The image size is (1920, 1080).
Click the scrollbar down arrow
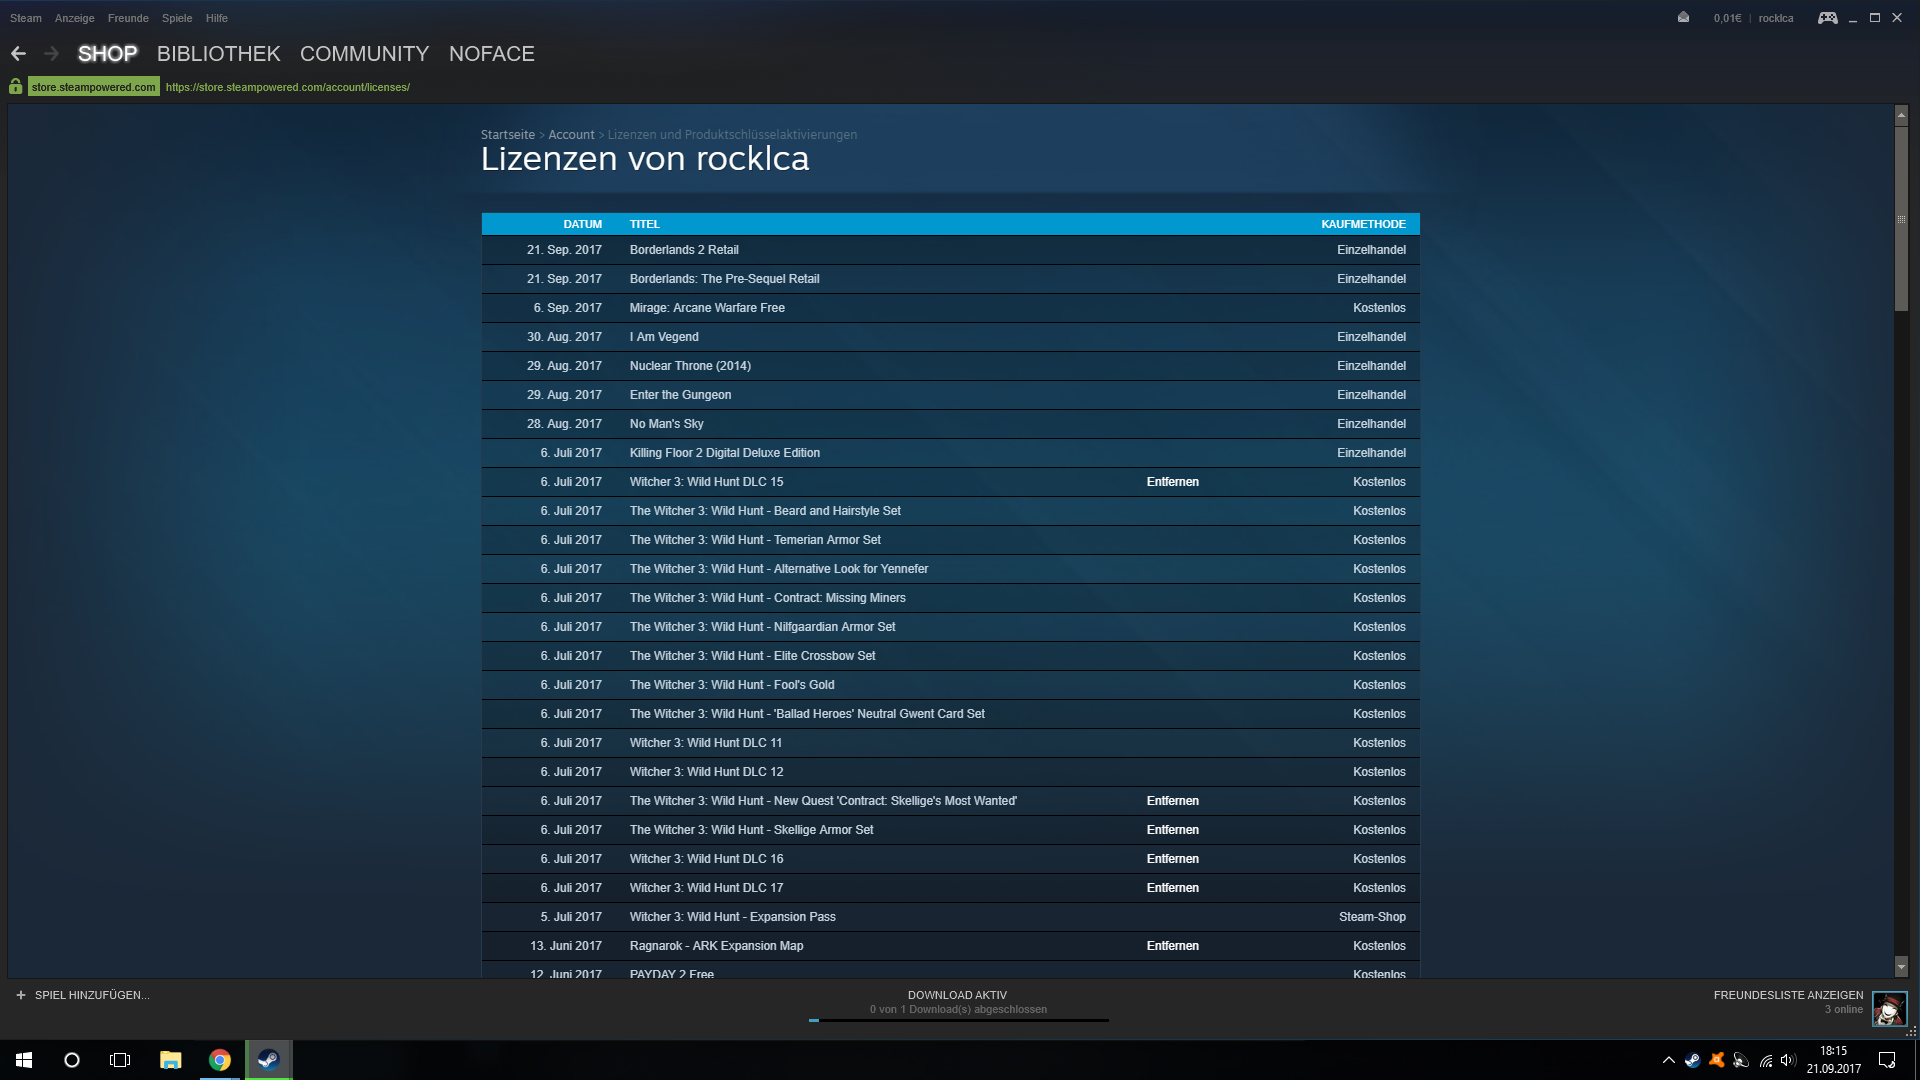click(x=1901, y=967)
